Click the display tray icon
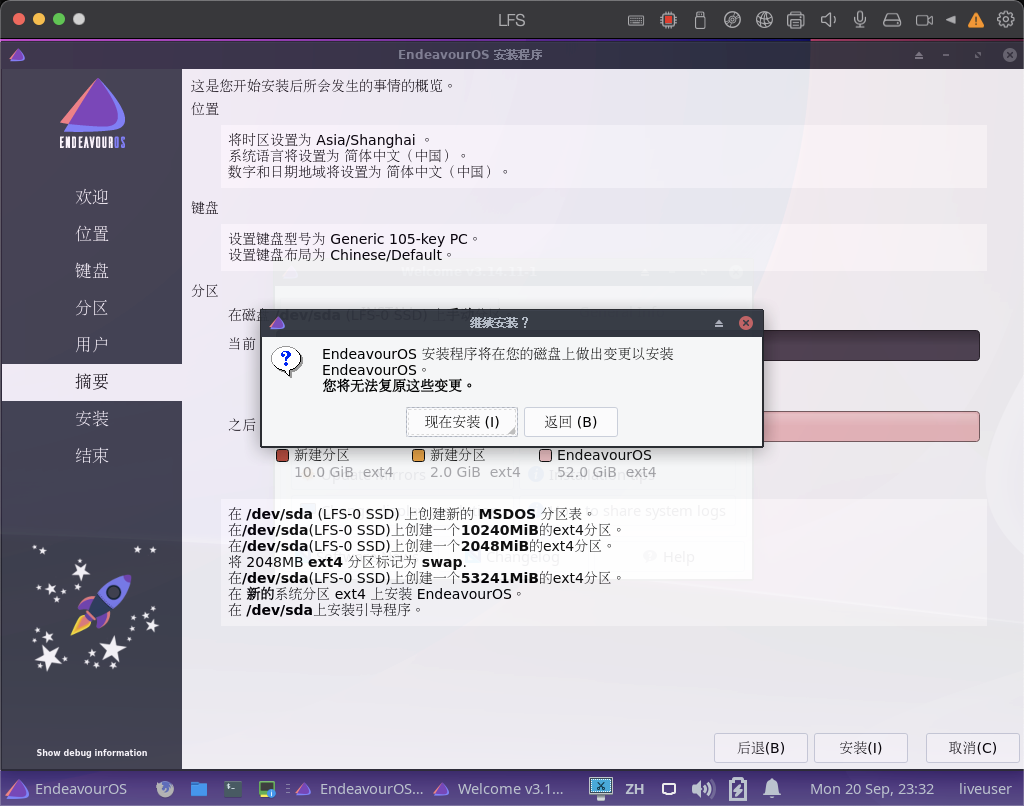This screenshot has width=1024, height=806. coord(669,789)
